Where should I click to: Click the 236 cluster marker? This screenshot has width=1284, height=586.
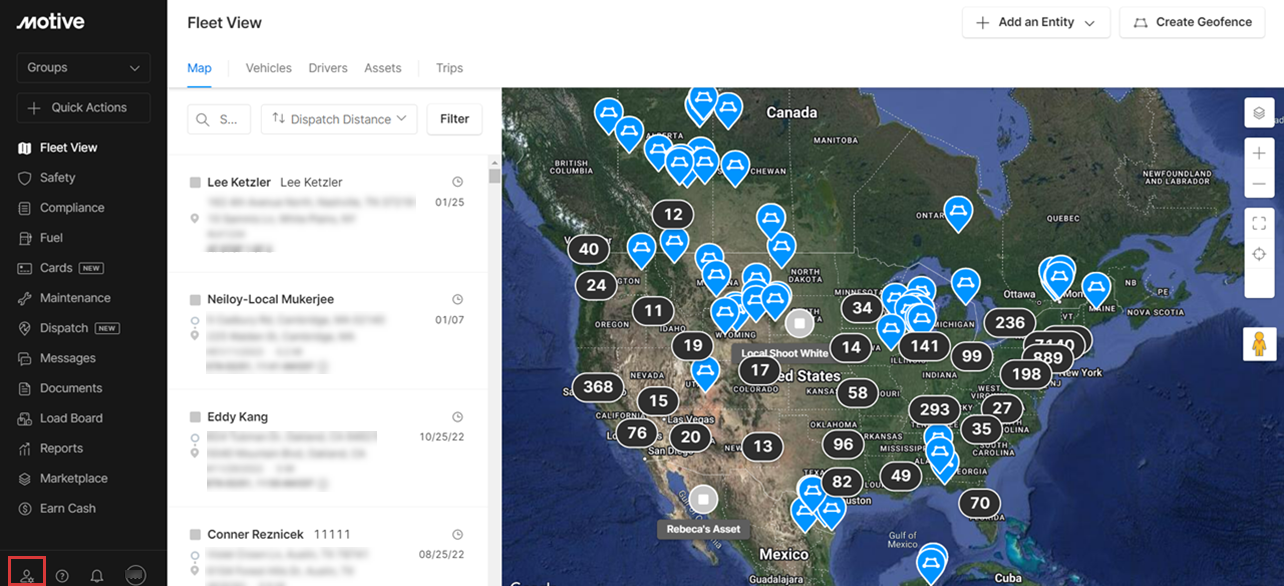pyautogui.click(x=1010, y=322)
